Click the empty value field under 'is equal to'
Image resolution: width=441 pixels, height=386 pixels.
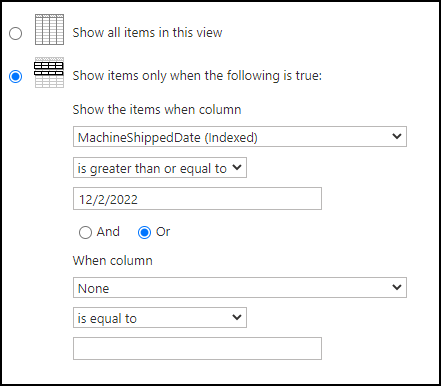197,349
